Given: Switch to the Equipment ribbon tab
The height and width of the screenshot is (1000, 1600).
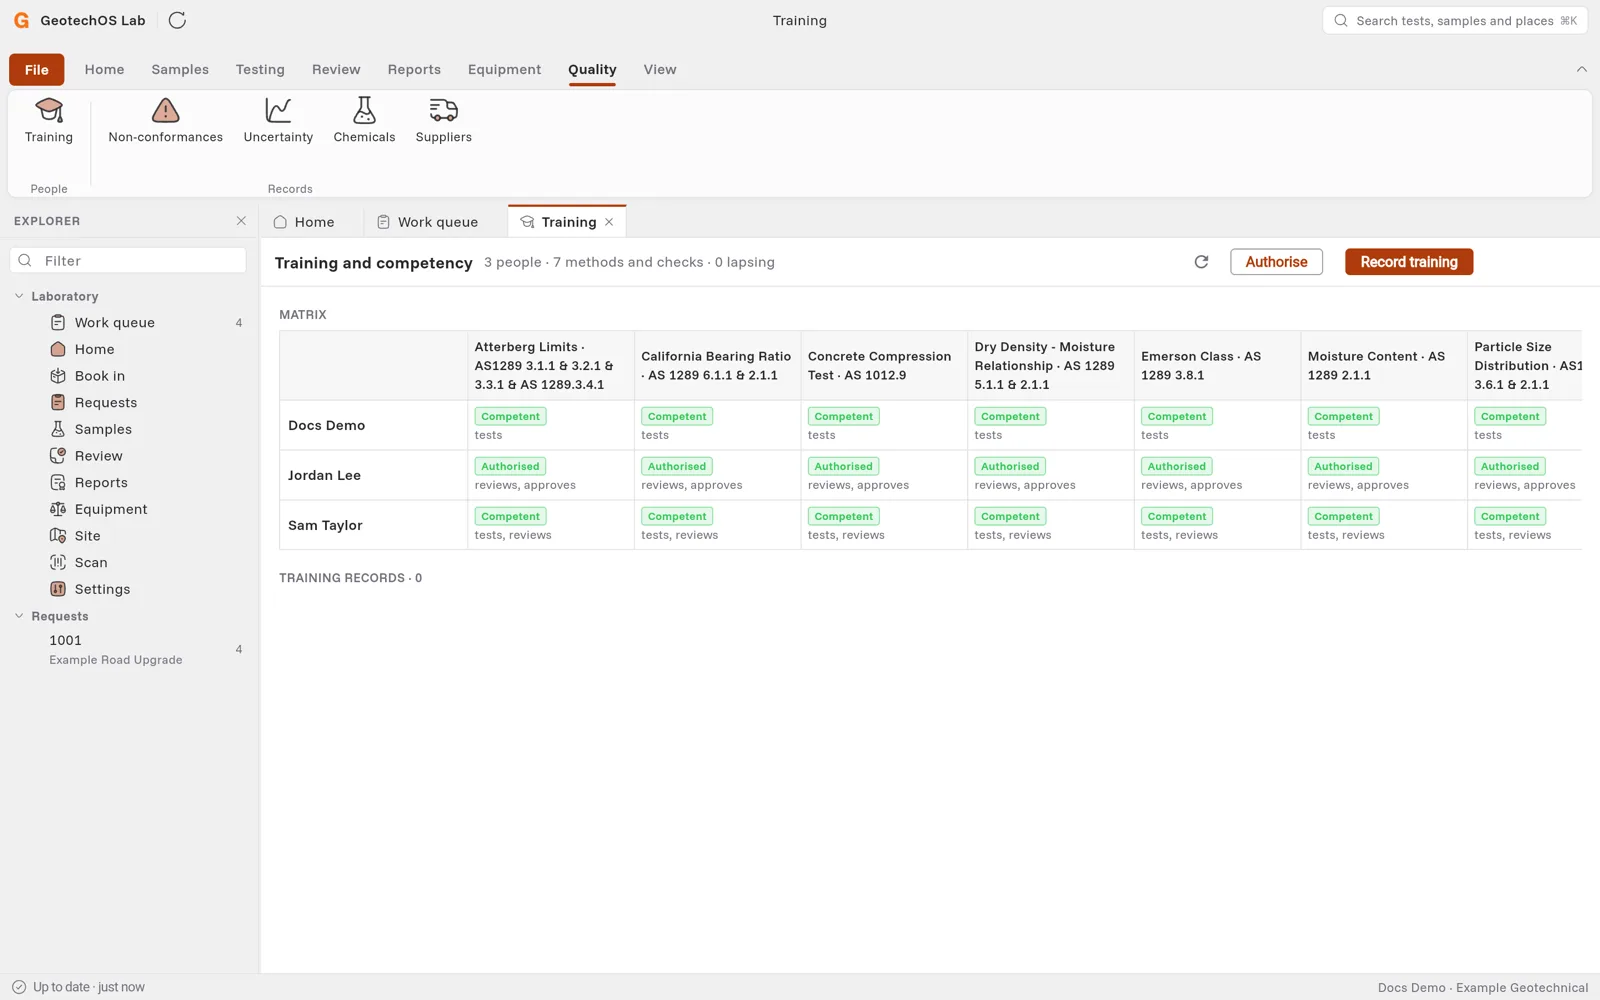Looking at the screenshot, I should point(504,70).
